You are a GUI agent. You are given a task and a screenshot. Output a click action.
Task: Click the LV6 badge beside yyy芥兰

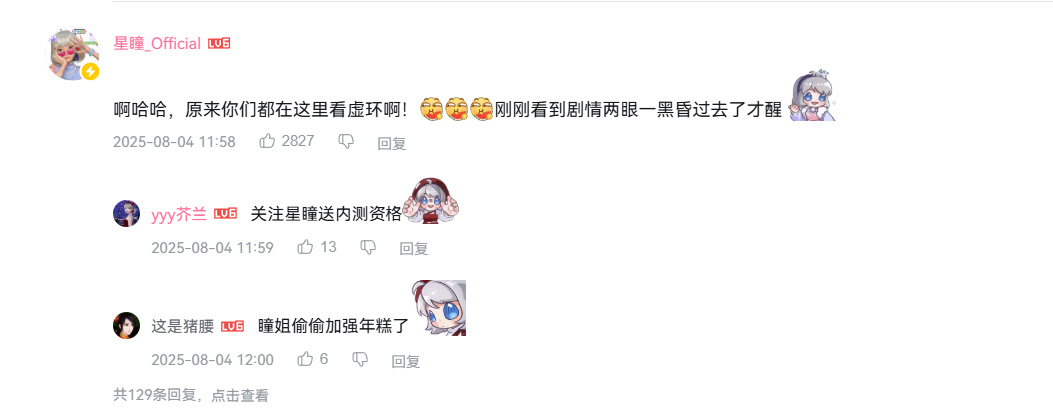coord(226,214)
